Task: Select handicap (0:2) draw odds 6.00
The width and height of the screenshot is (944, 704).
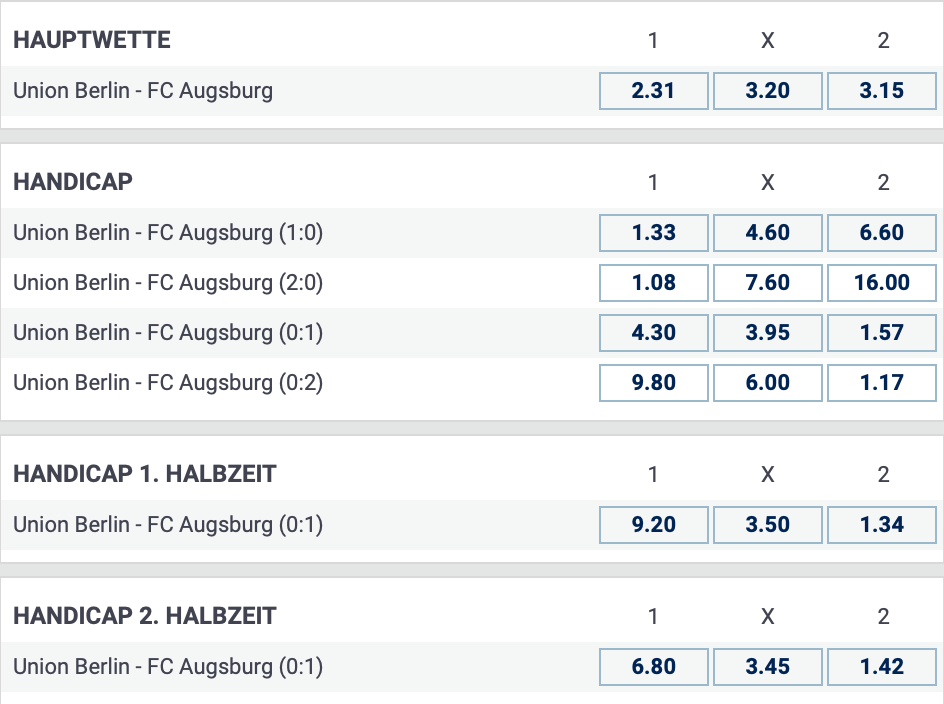Action: (x=768, y=383)
